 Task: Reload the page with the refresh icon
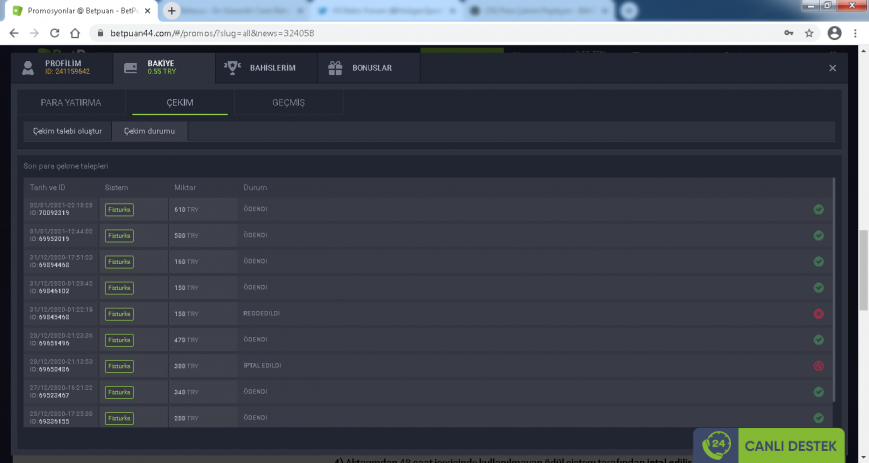[54, 33]
